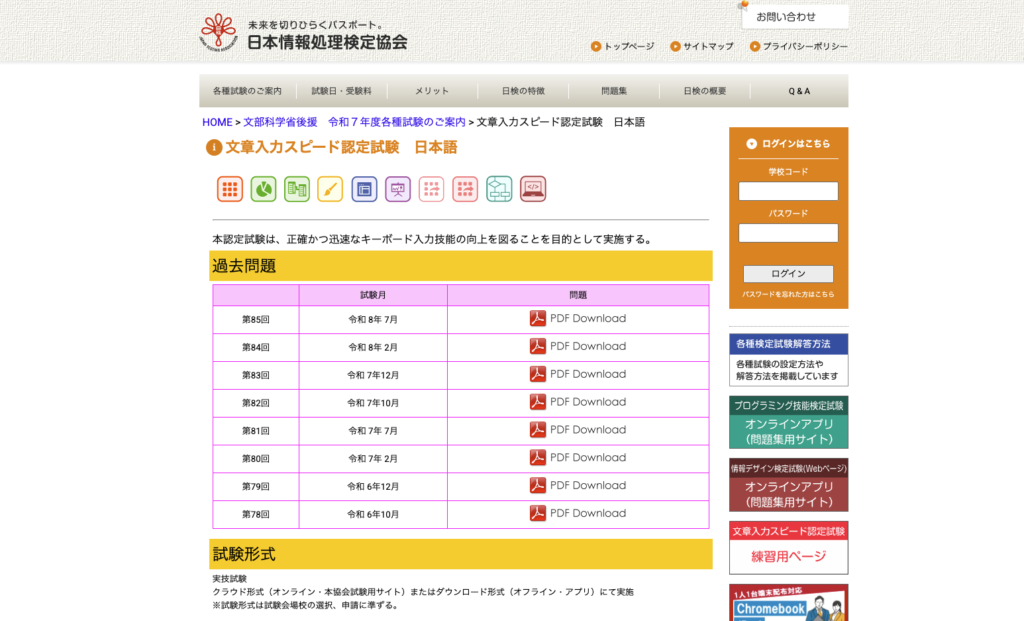Click the お問い合わせ contact button
This screenshot has height=621, width=1024.
point(795,16)
